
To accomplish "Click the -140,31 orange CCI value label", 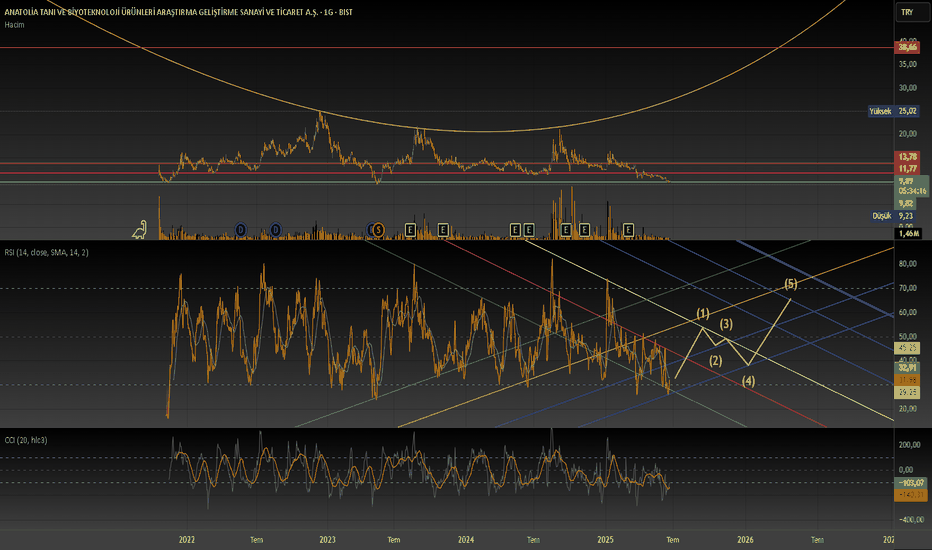I will (911, 495).
